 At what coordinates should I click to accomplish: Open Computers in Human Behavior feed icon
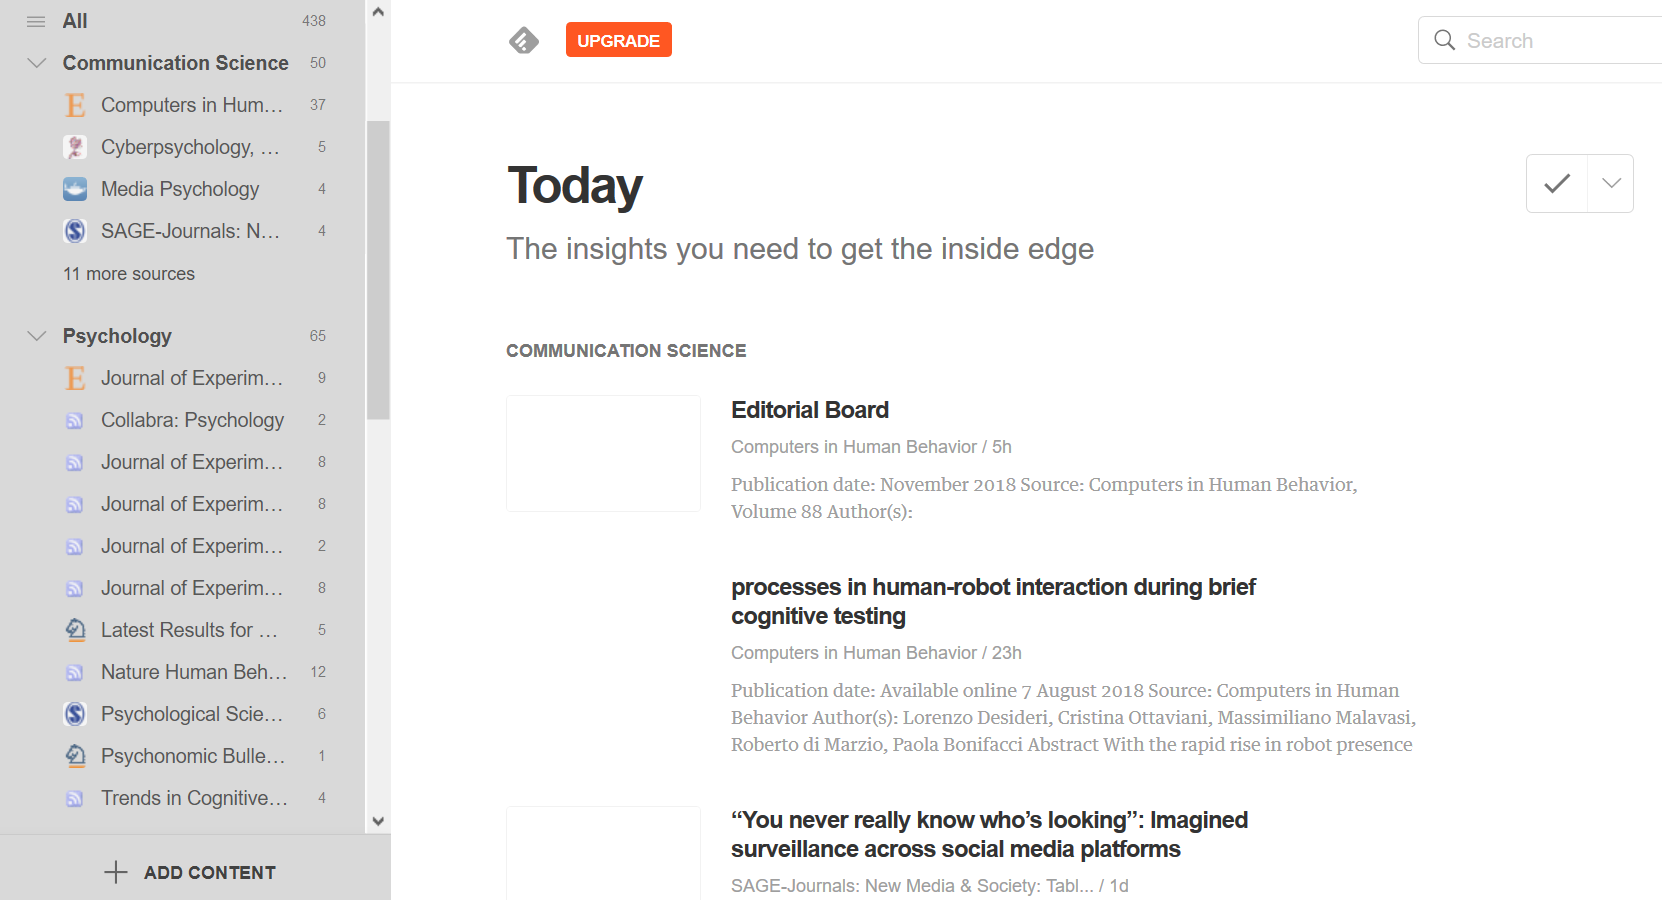(x=75, y=105)
